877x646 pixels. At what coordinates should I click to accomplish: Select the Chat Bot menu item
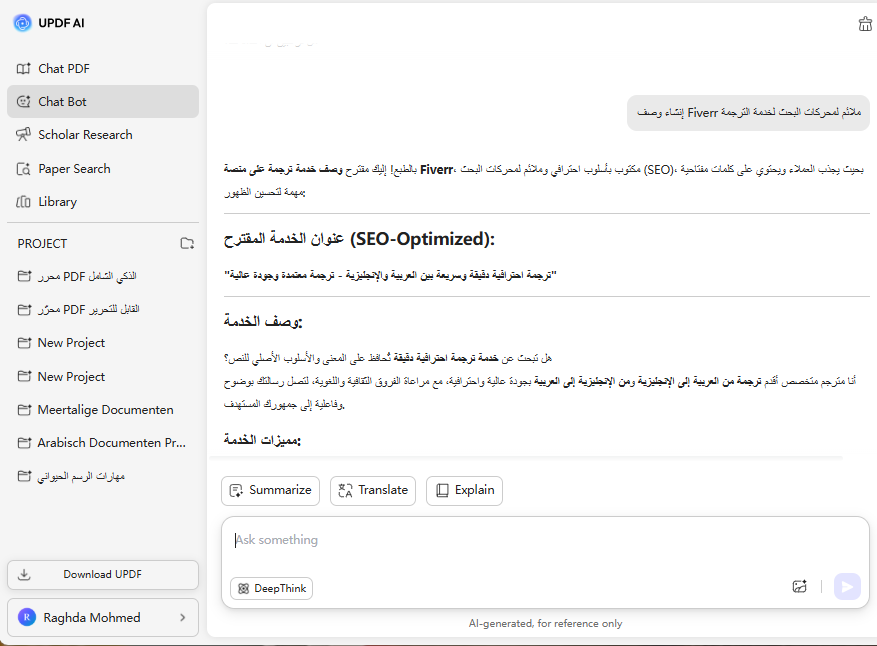[103, 102]
